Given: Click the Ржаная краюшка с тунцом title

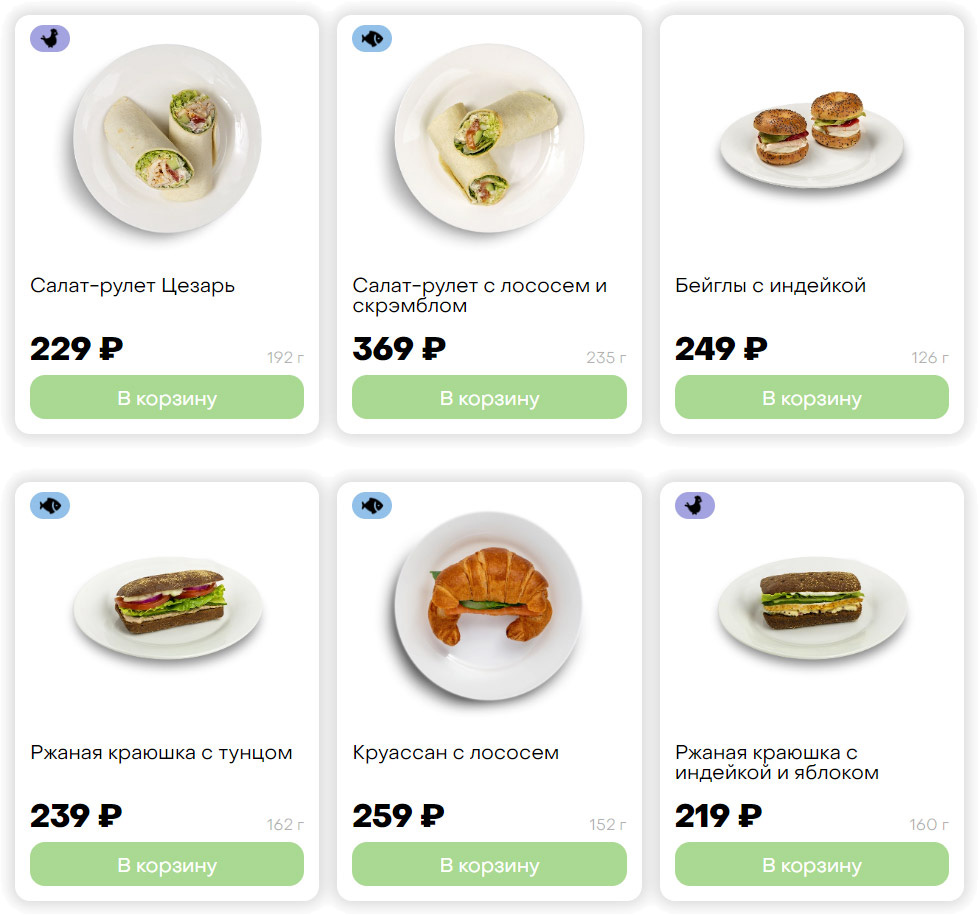Looking at the screenshot, I should (x=161, y=753).
